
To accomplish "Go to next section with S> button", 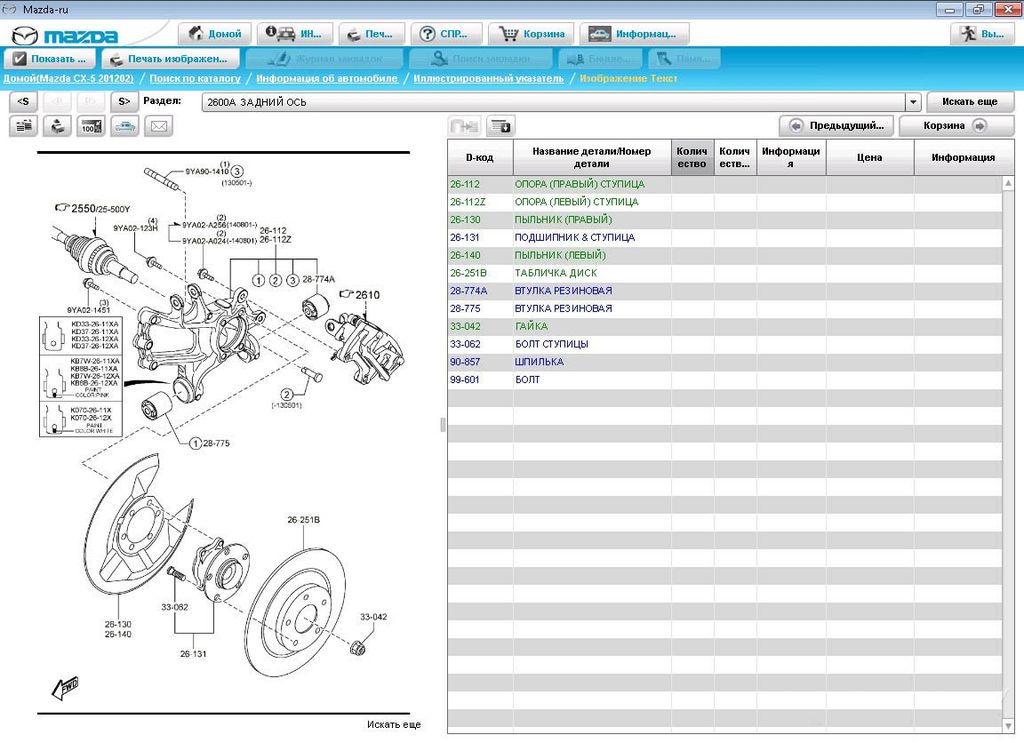I will 124,101.
